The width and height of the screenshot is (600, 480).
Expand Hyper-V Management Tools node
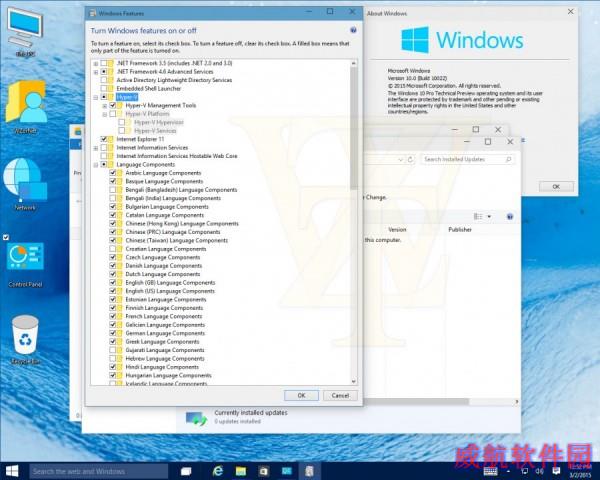(104, 106)
